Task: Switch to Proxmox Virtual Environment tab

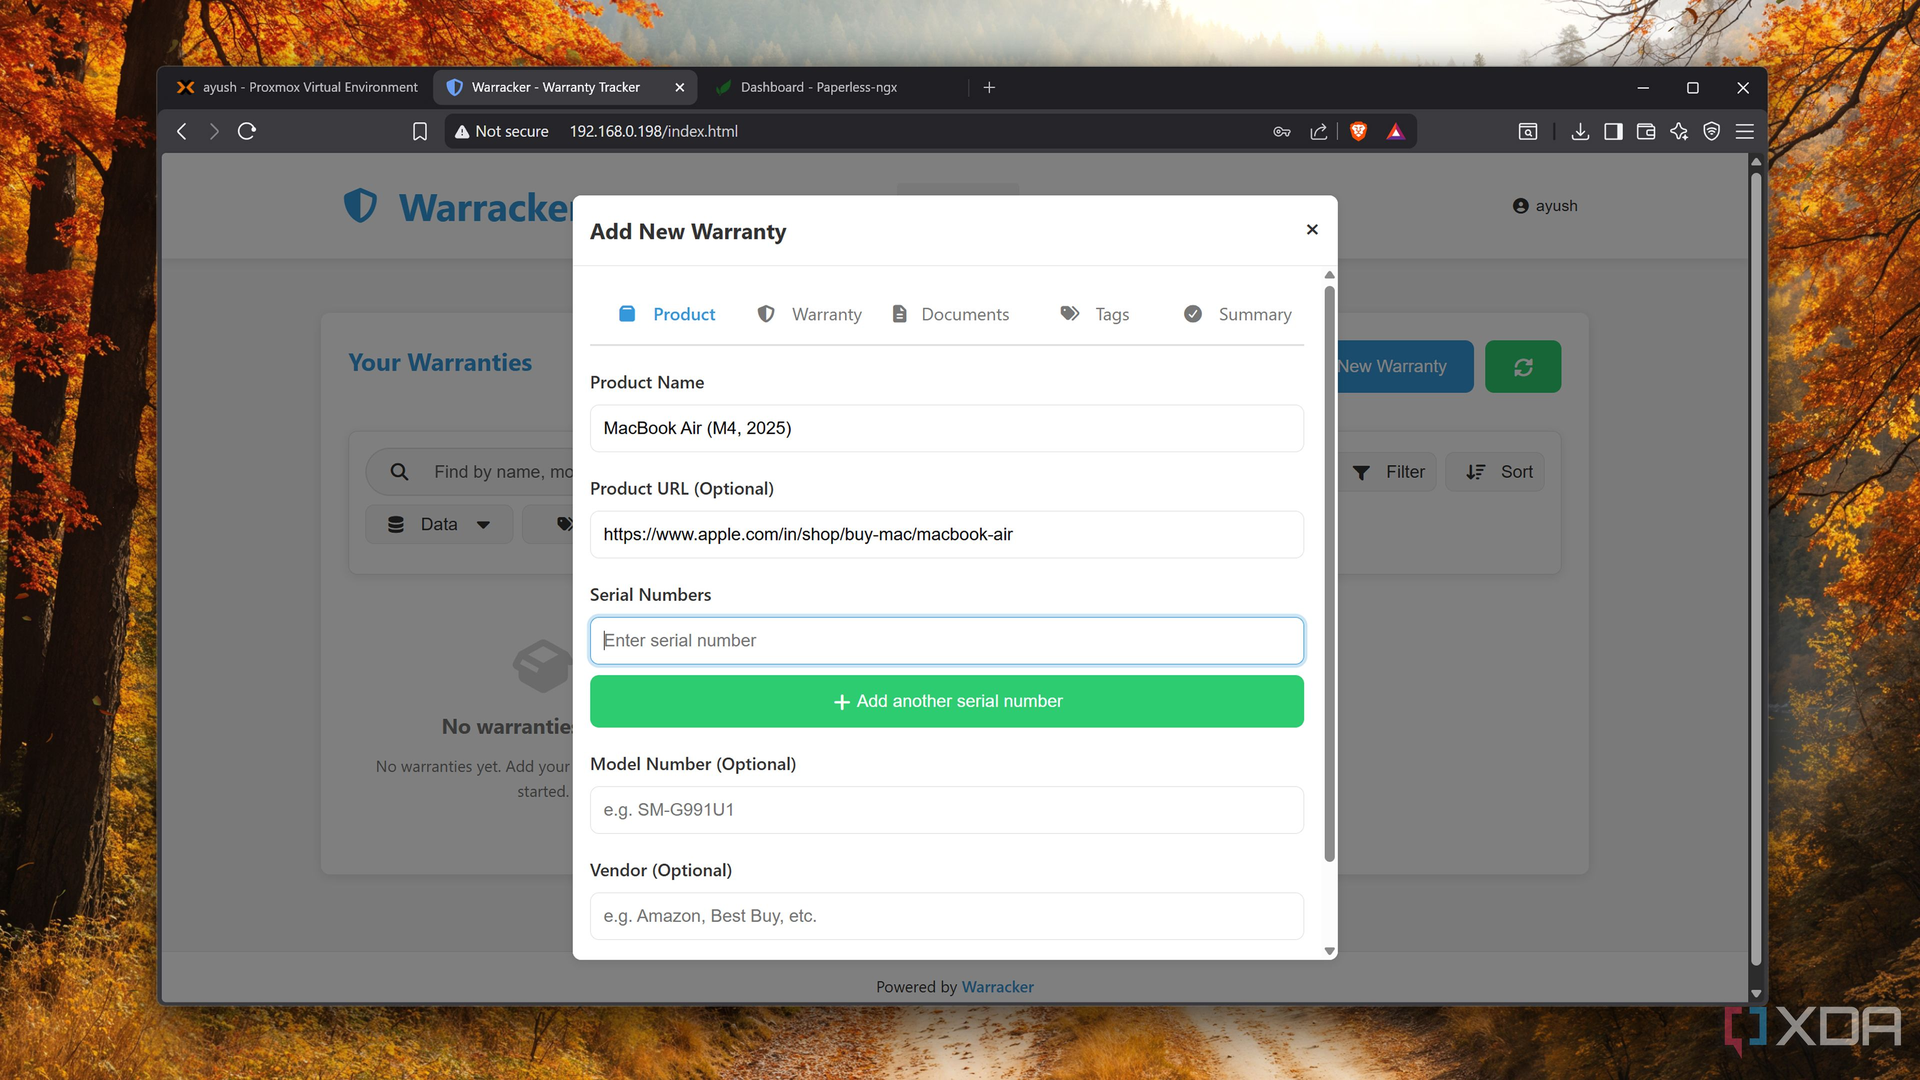Action: (x=298, y=88)
